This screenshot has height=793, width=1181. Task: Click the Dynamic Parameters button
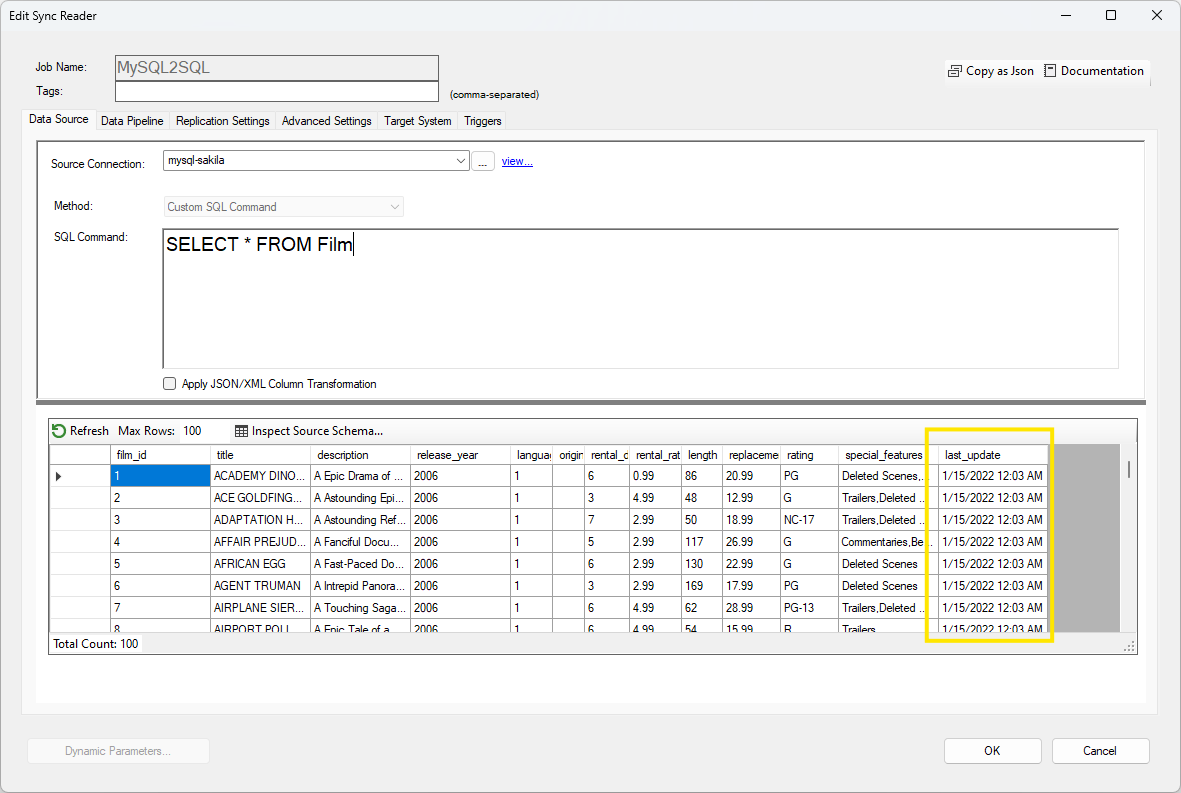pos(118,751)
